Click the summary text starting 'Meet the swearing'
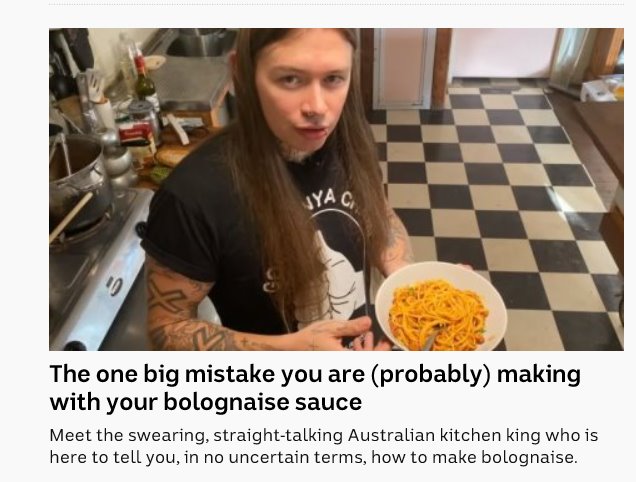This screenshot has height=482, width=636. click(323, 446)
